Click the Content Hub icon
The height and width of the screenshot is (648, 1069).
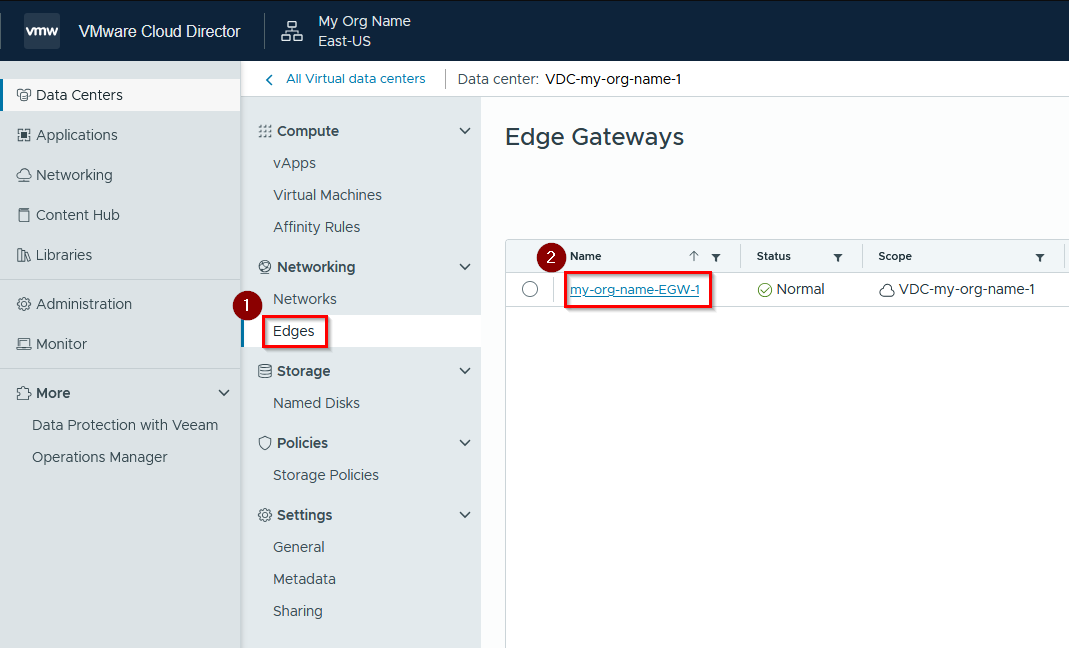pyautogui.click(x=24, y=215)
